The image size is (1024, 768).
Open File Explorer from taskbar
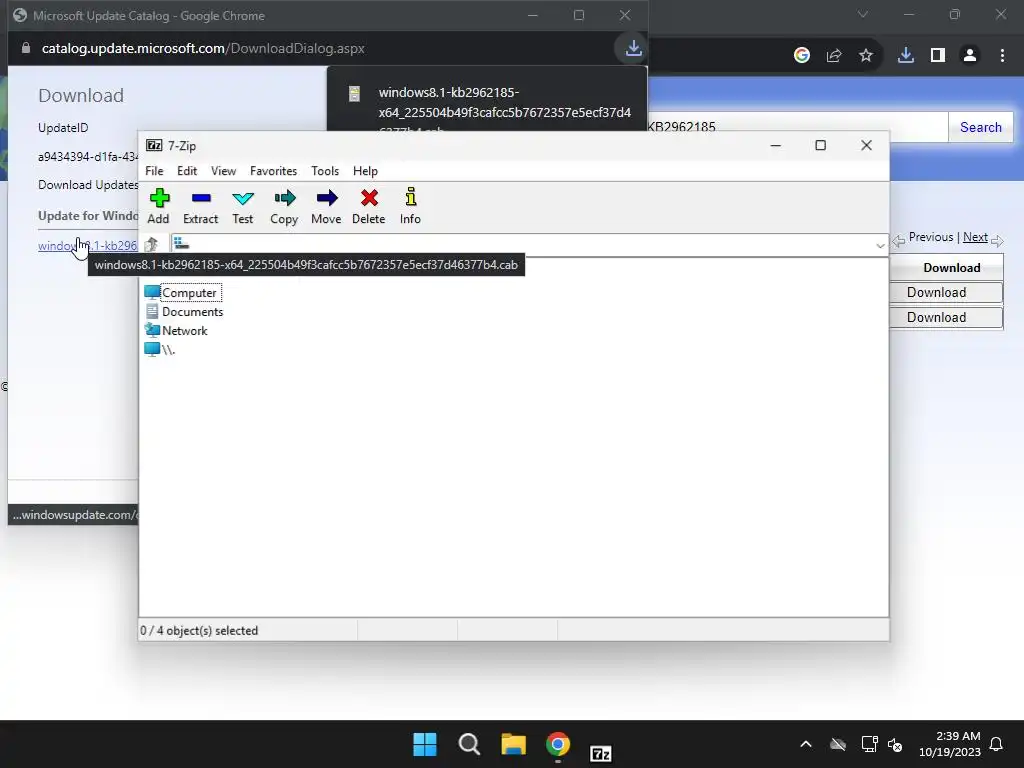(513, 744)
